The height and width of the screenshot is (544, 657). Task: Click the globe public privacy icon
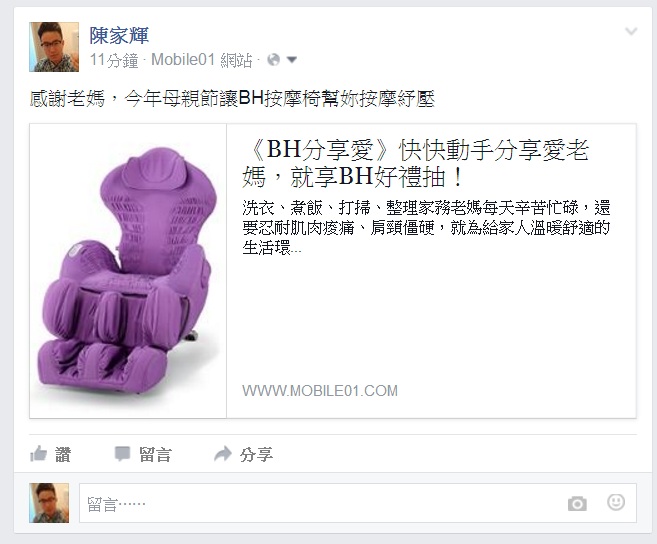(273, 60)
